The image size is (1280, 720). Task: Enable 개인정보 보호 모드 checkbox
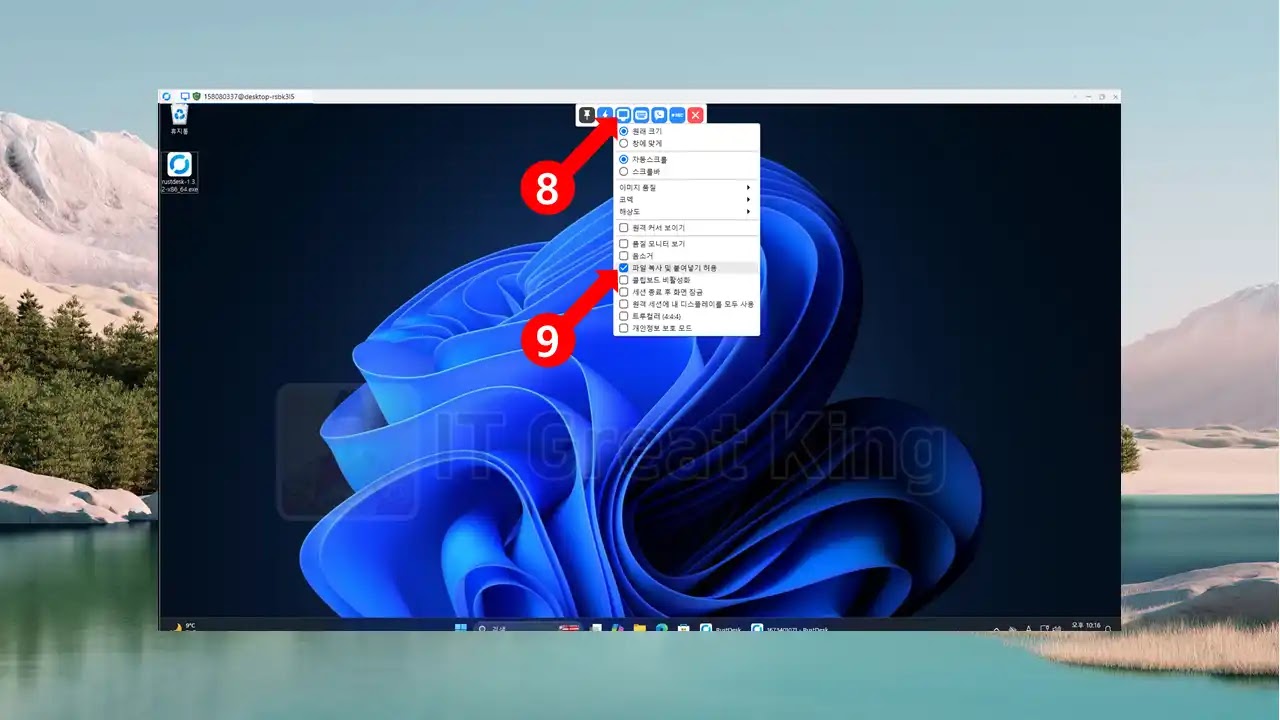(624, 328)
